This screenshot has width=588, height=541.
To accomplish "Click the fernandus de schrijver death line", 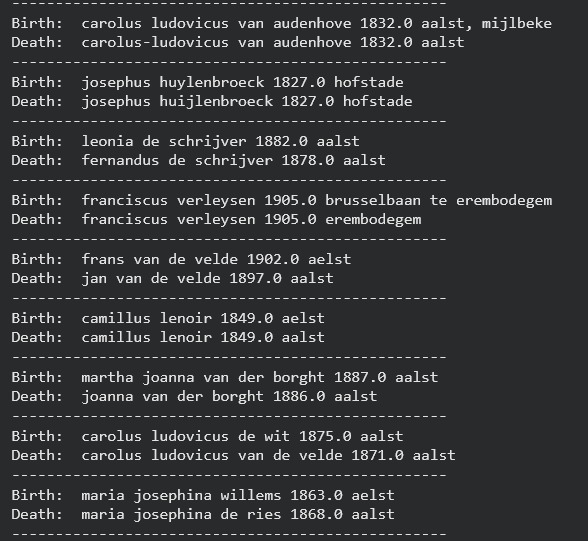I will pos(198,160).
